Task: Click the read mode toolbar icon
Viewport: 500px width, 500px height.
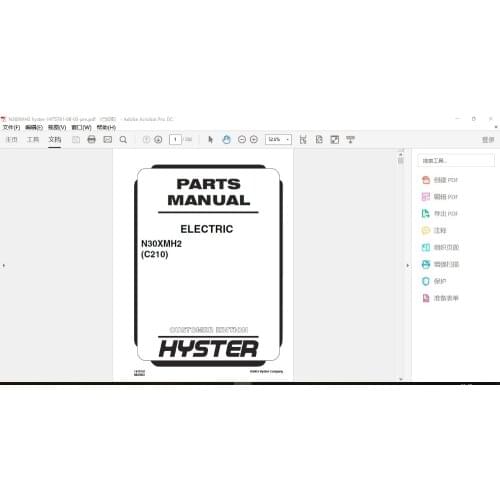Action: tap(350, 139)
